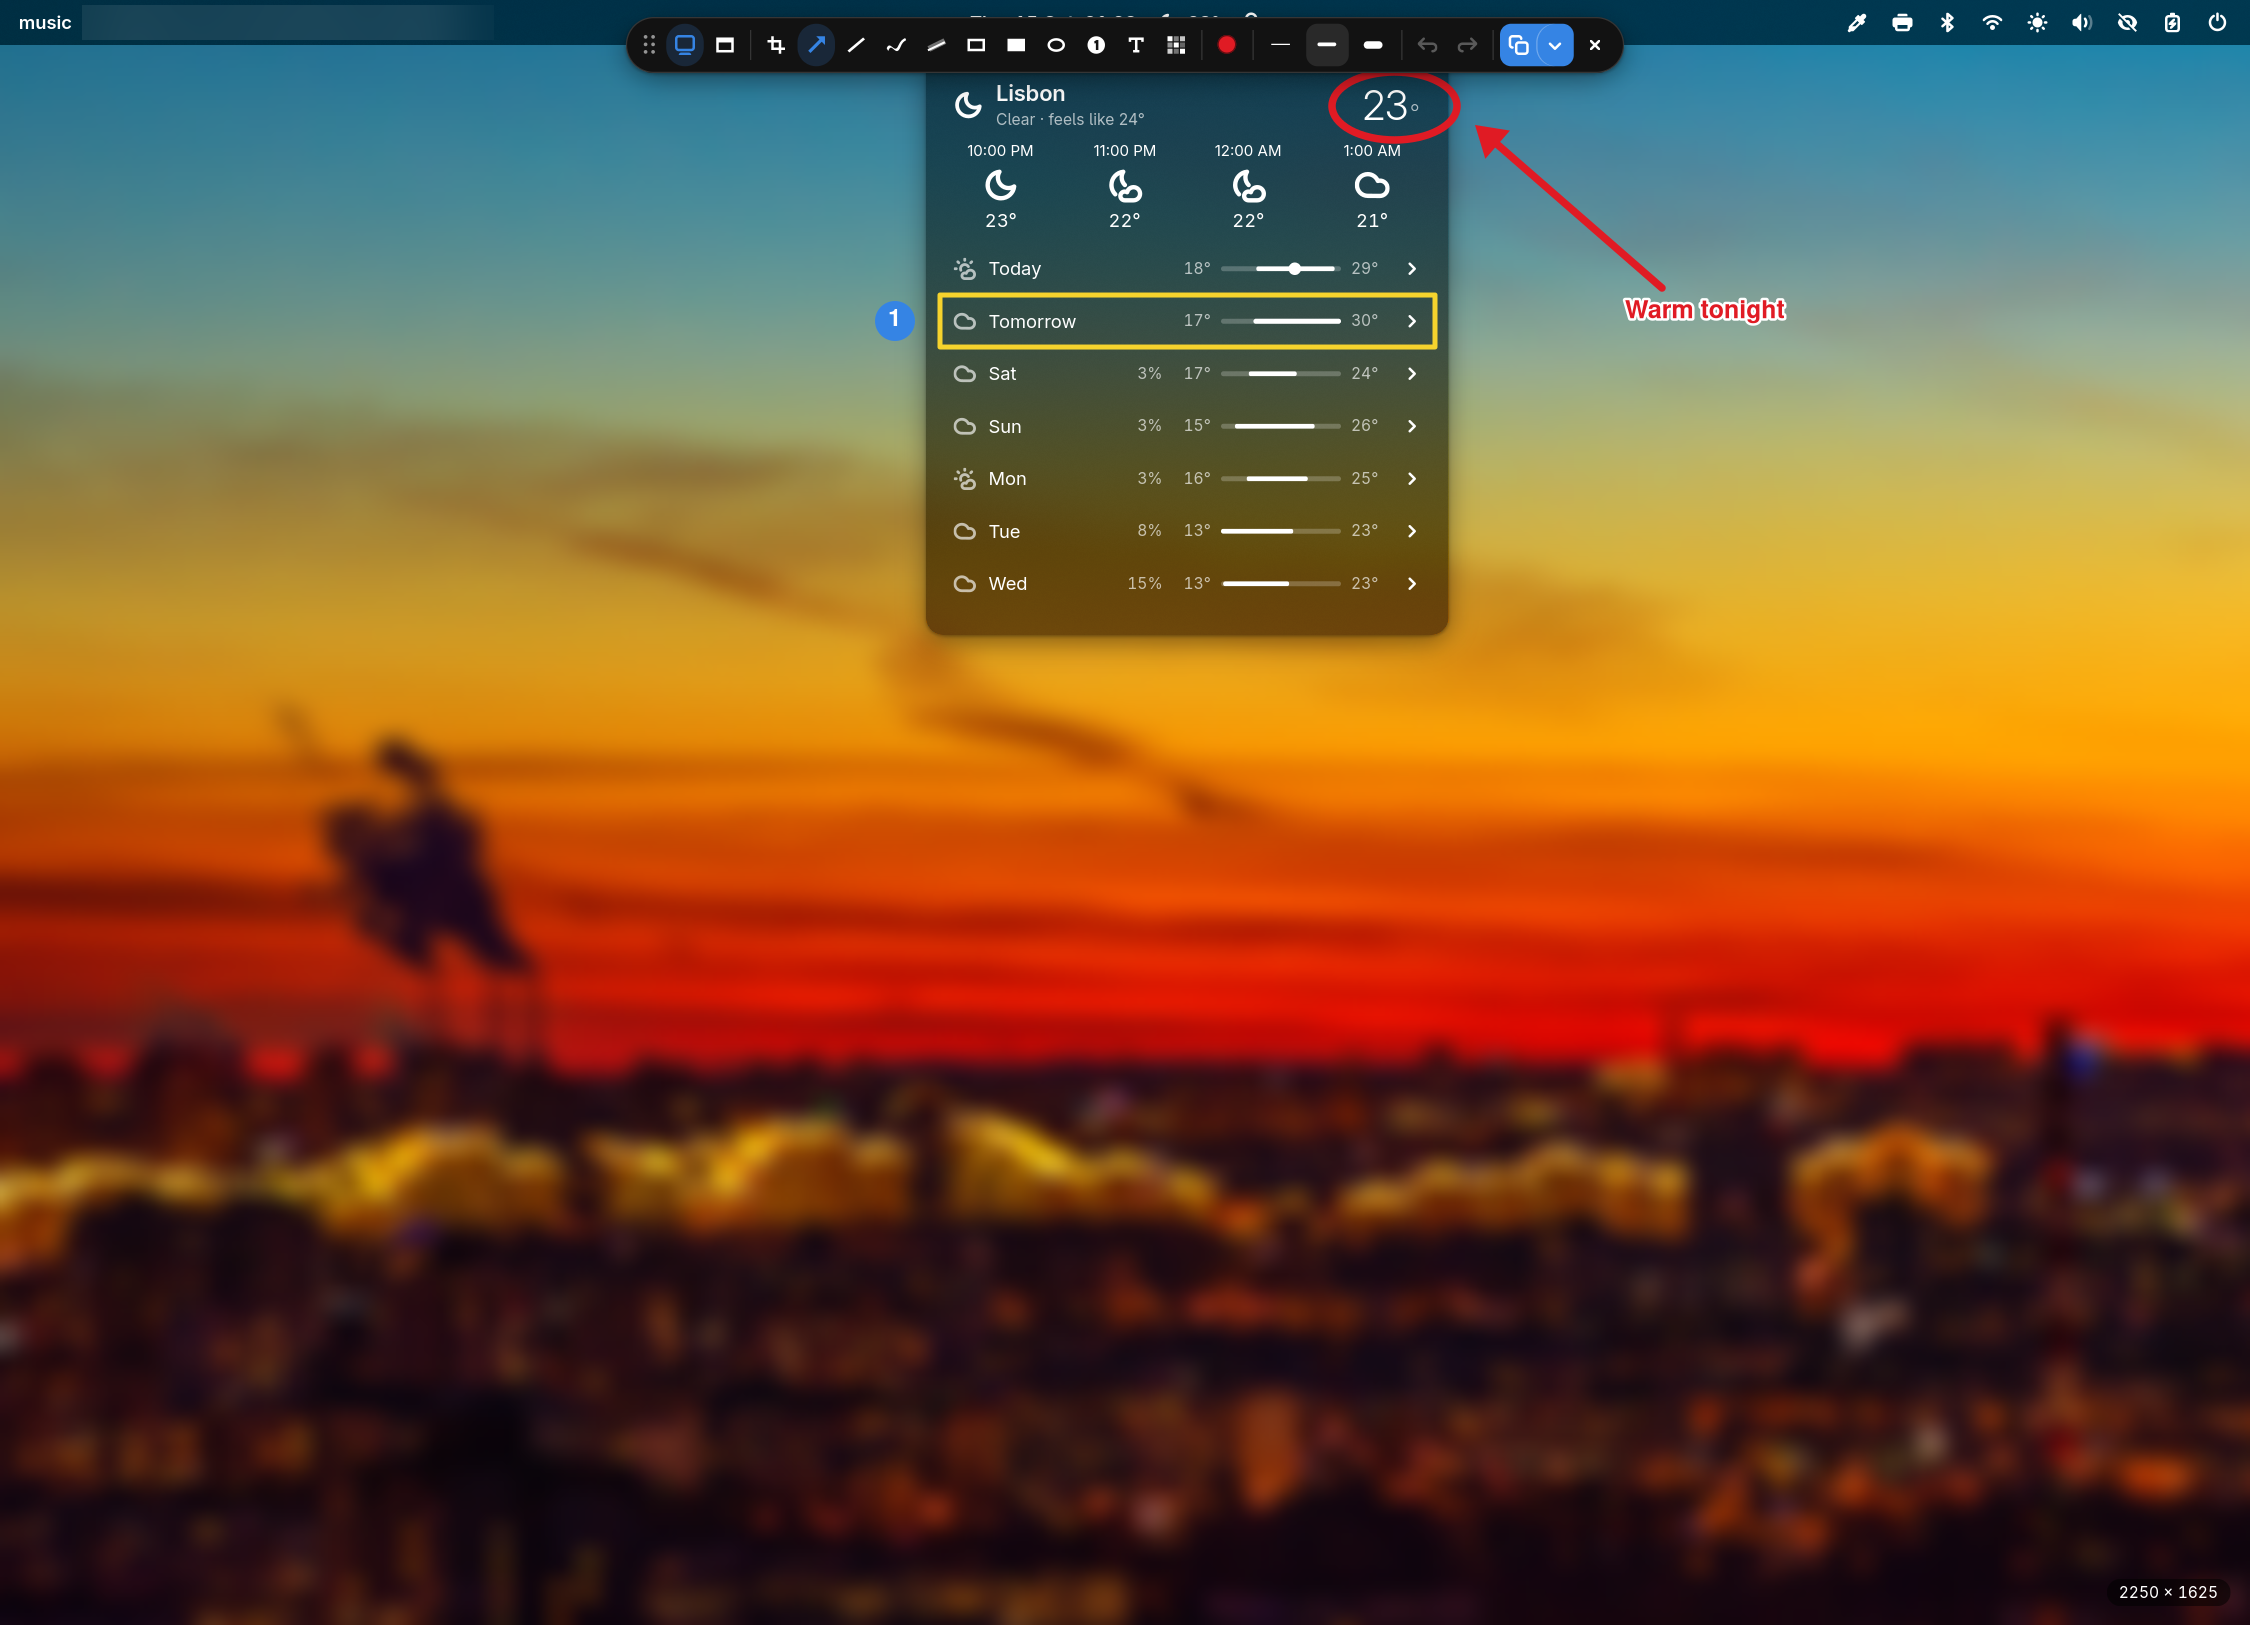Switch to window capture mode

click(x=725, y=45)
